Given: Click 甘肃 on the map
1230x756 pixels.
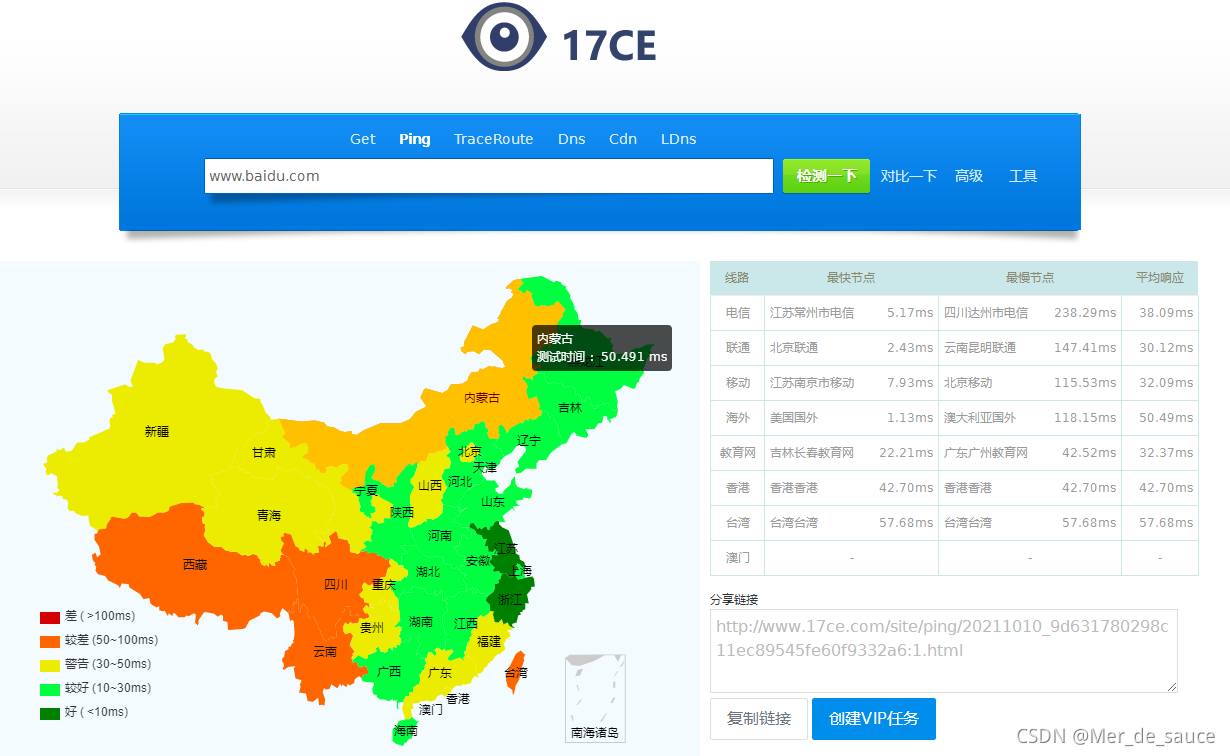Looking at the screenshot, I should pos(264,453).
